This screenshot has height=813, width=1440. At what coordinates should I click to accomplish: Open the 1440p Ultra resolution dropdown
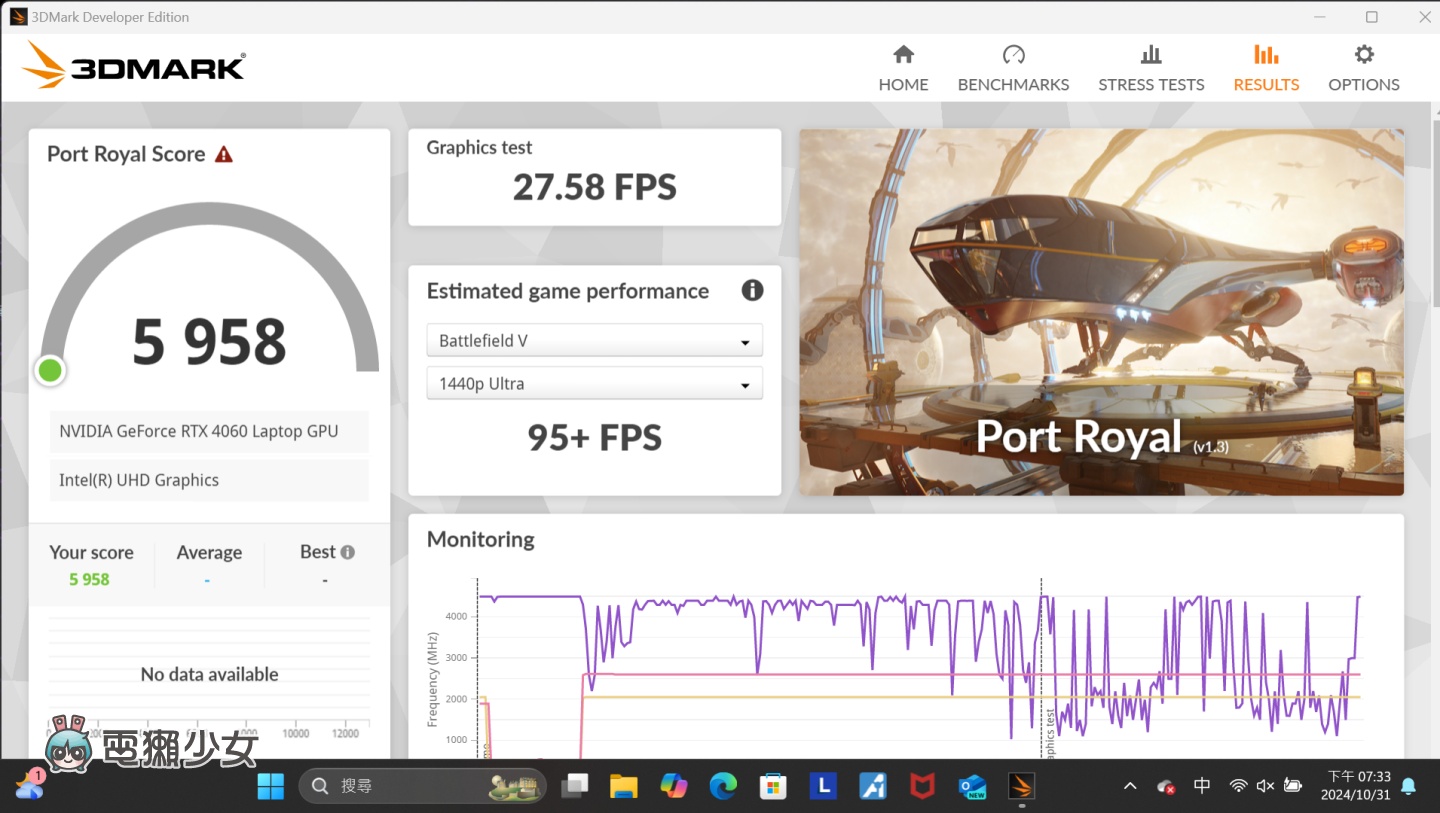[594, 384]
